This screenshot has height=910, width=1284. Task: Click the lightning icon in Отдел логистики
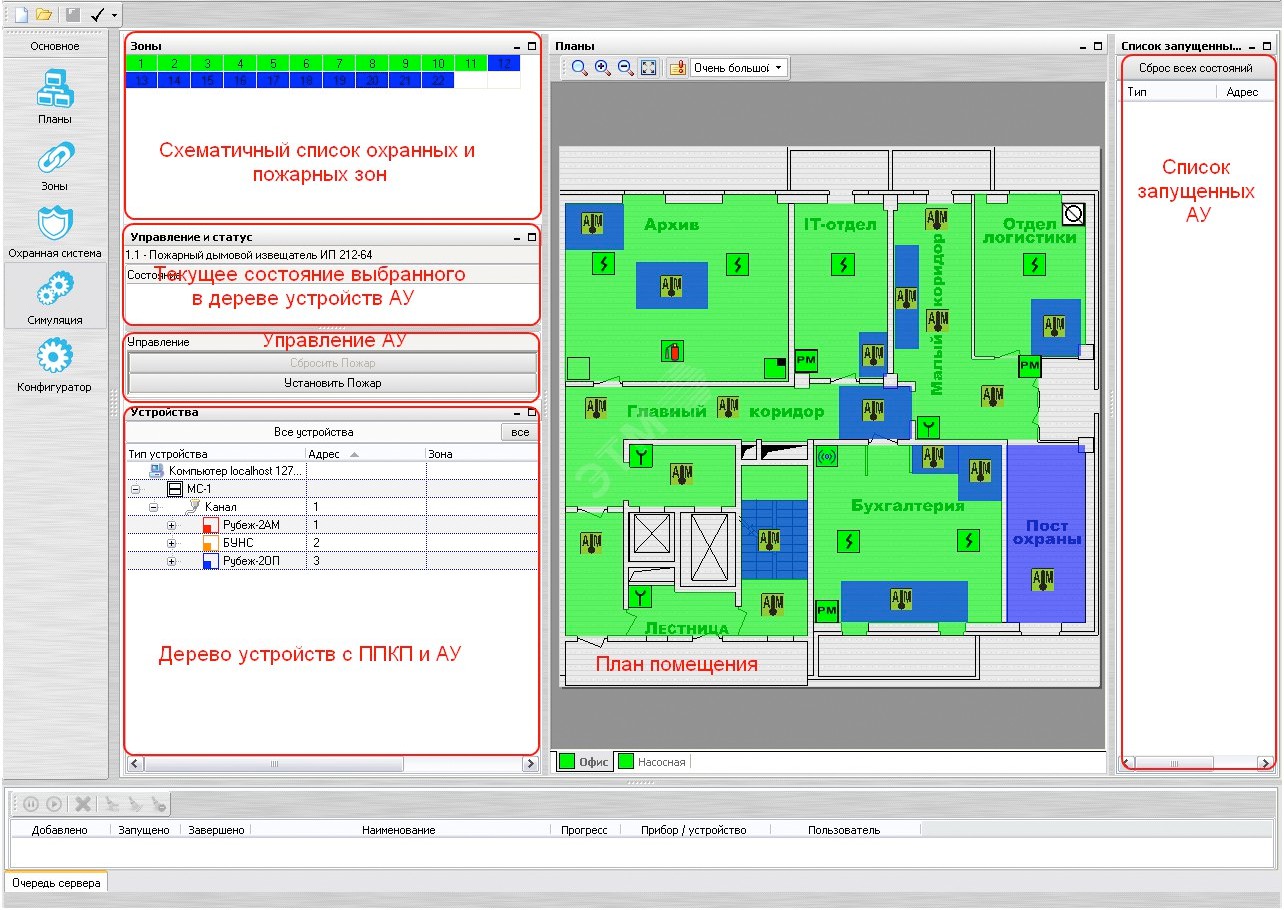tap(1036, 264)
